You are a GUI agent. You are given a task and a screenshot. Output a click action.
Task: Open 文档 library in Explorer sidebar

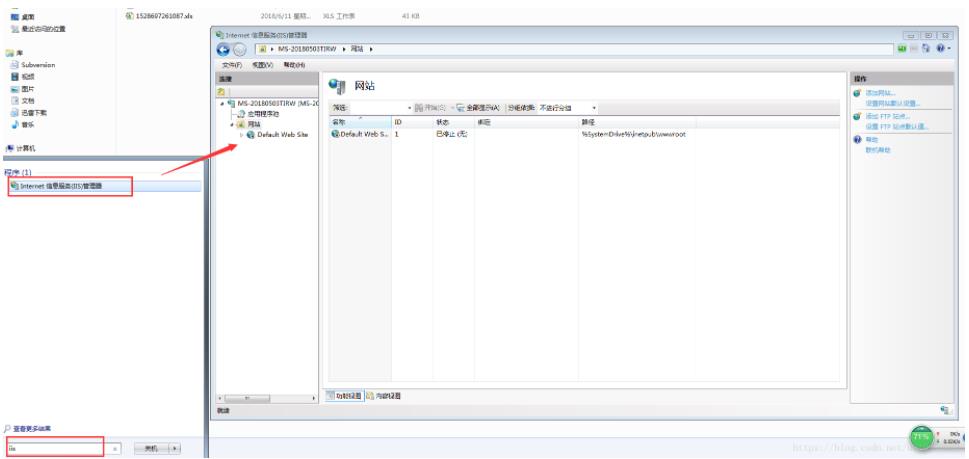(23, 101)
